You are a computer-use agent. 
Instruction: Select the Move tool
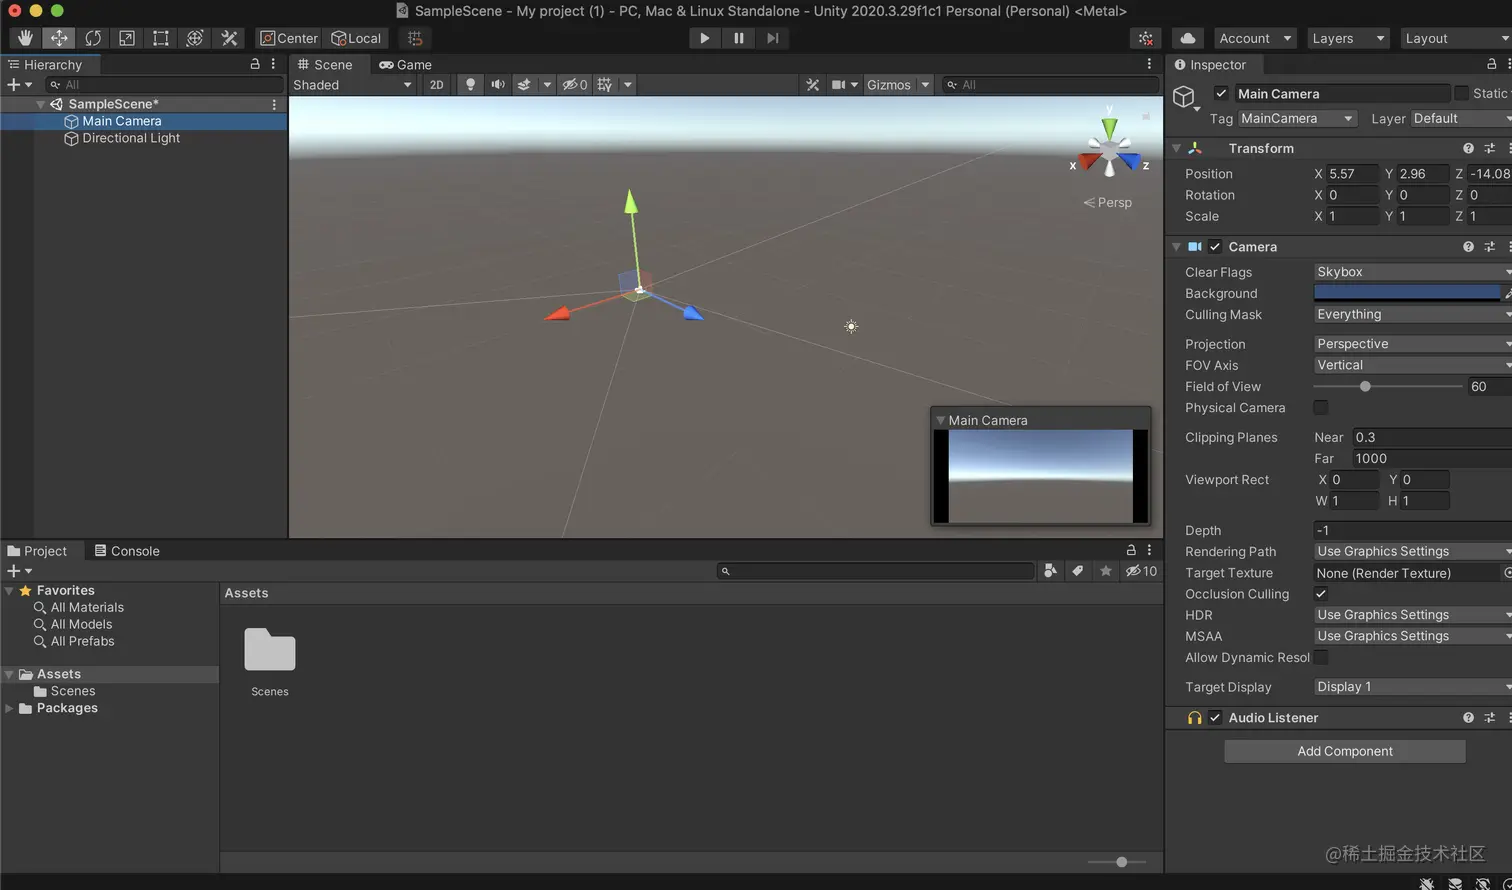click(x=59, y=38)
